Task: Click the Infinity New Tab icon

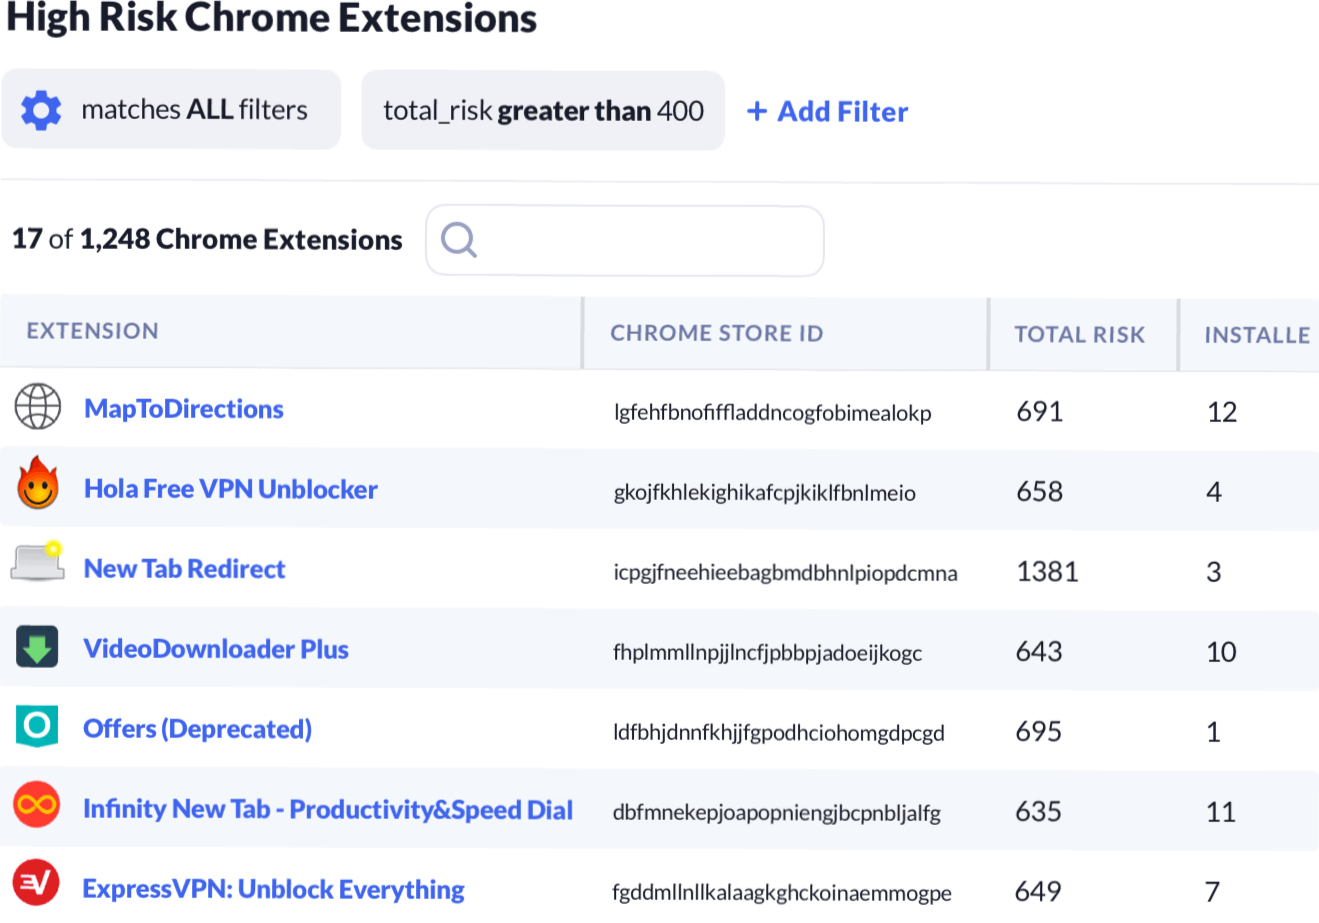Action: 38,806
